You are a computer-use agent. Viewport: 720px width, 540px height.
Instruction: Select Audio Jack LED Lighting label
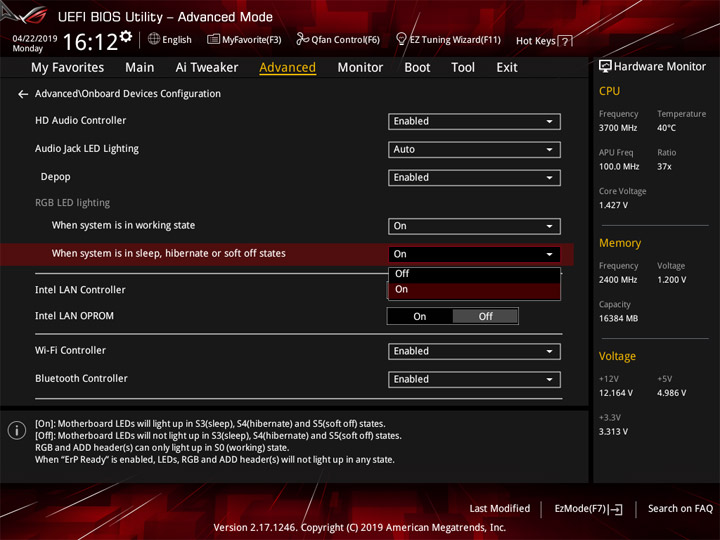[x=87, y=149]
